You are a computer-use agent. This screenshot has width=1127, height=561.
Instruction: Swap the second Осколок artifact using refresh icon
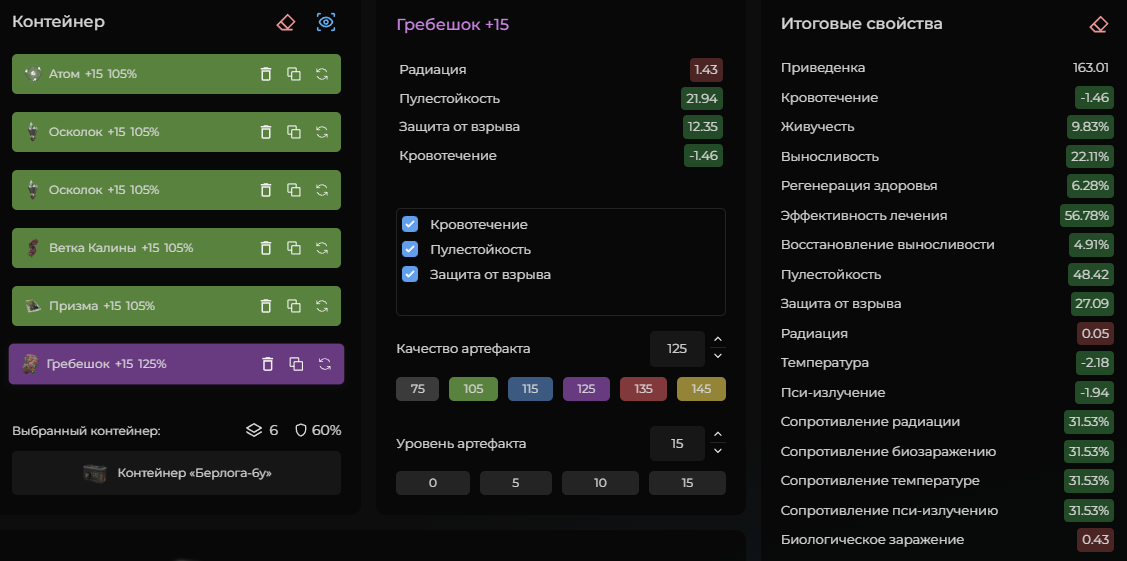(x=322, y=190)
